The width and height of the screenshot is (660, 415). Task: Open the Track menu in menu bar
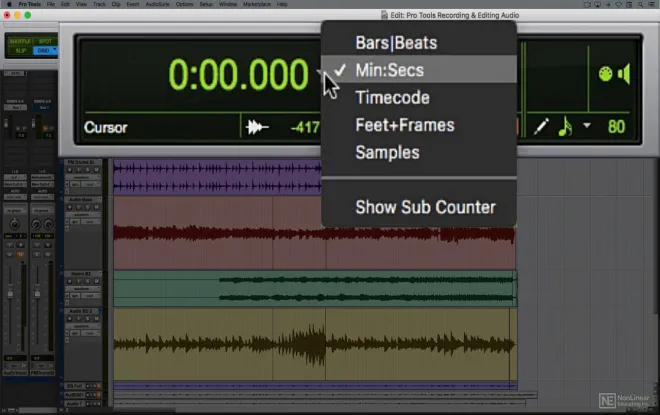coord(99,4)
